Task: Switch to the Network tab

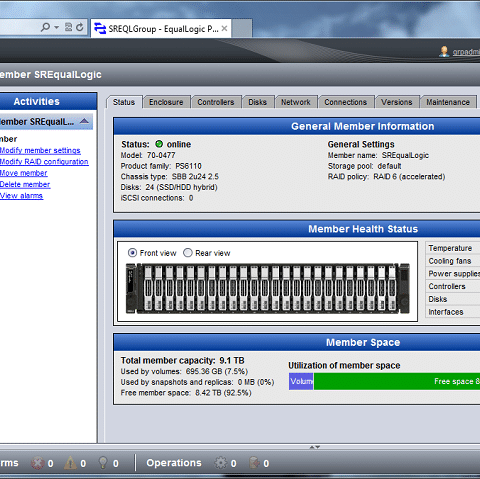Action: [296, 102]
